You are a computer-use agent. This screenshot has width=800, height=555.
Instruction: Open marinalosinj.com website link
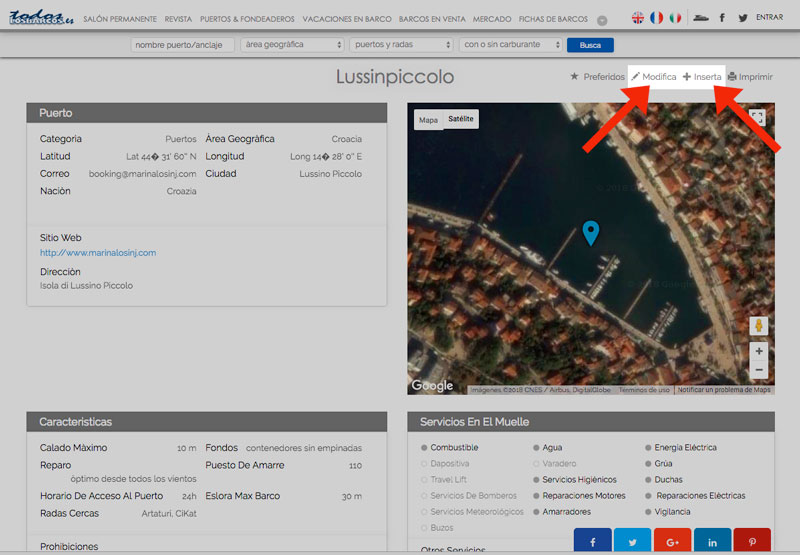click(x=98, y=253)
